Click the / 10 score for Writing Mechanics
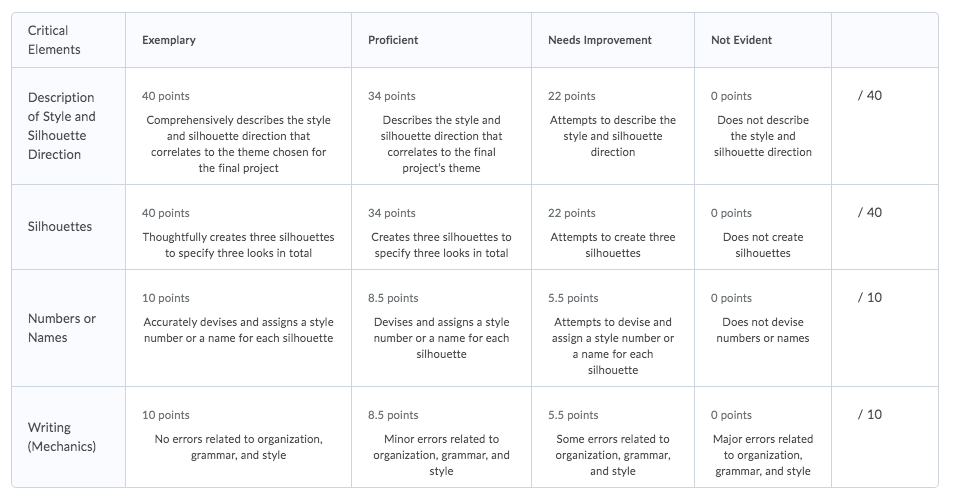 tap(870, 414)
